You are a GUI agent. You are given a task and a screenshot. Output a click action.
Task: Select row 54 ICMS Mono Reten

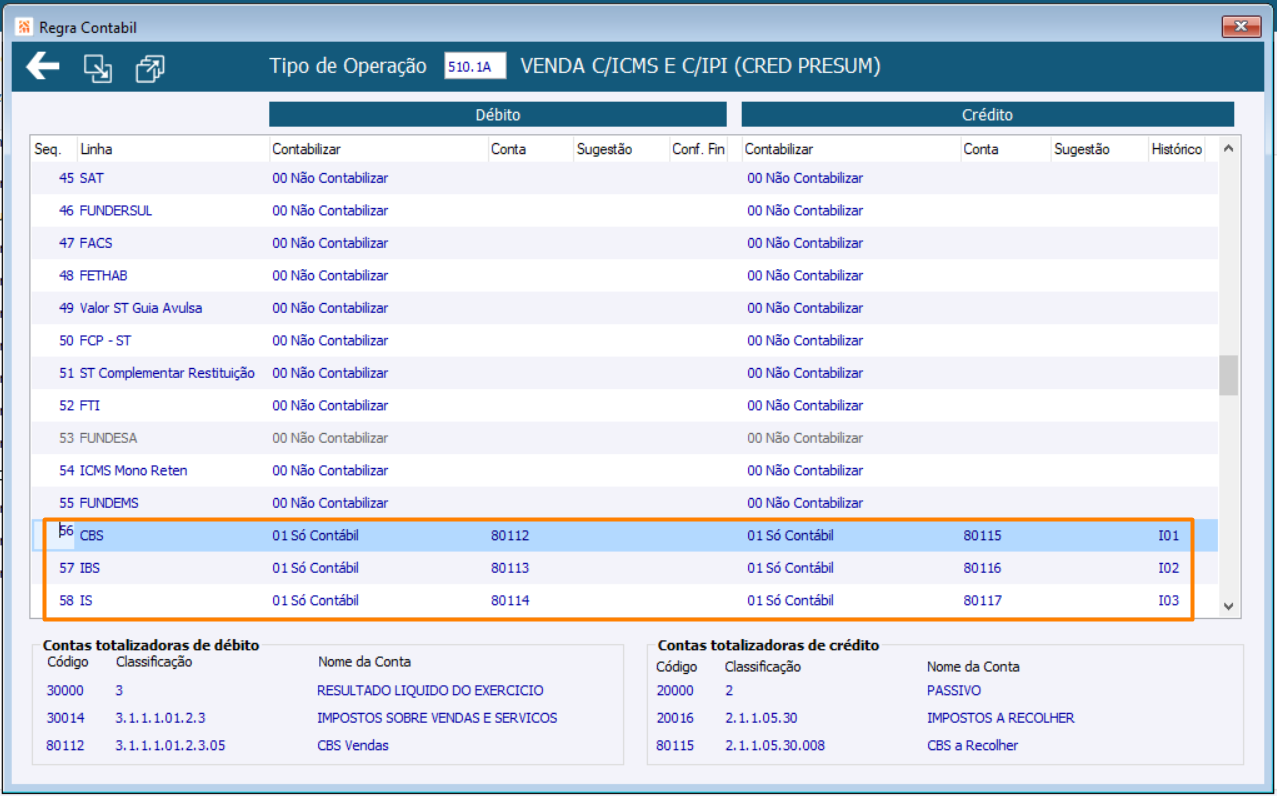click(x=625, y=471)
